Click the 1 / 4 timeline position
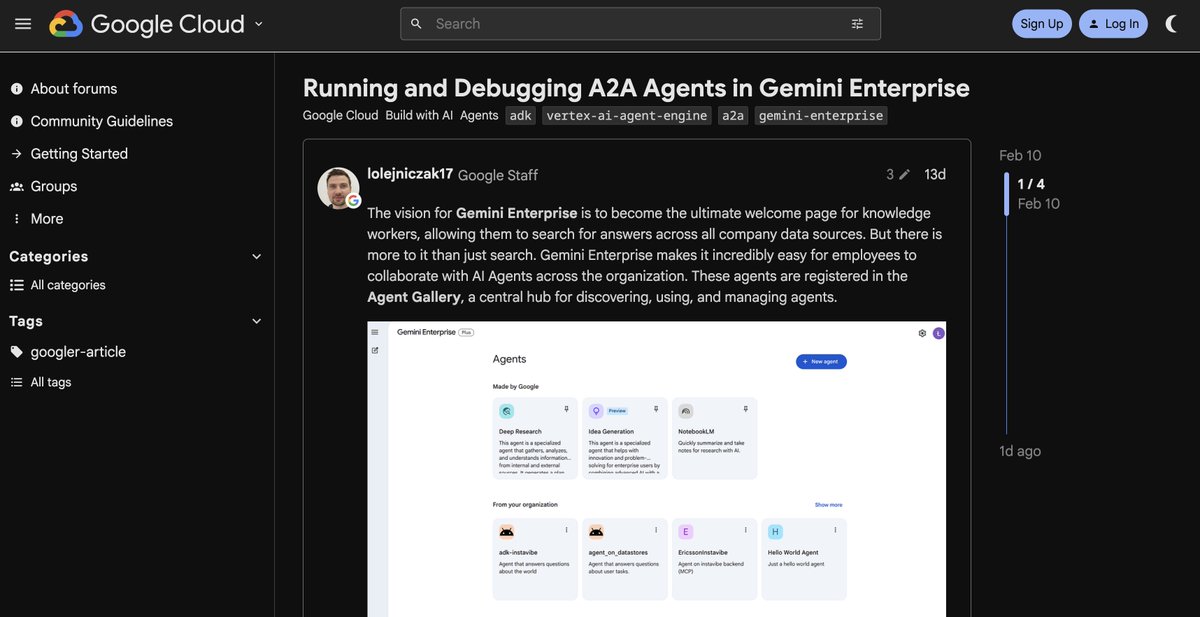The width and height of the screenshot is (1200, 617). coord(1031,184)
